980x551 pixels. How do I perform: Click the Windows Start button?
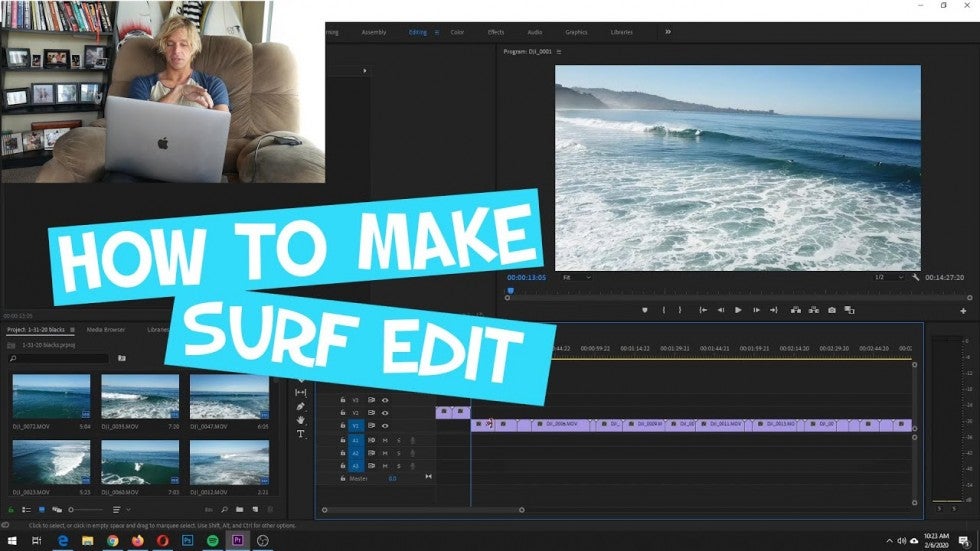coord(12,540)
